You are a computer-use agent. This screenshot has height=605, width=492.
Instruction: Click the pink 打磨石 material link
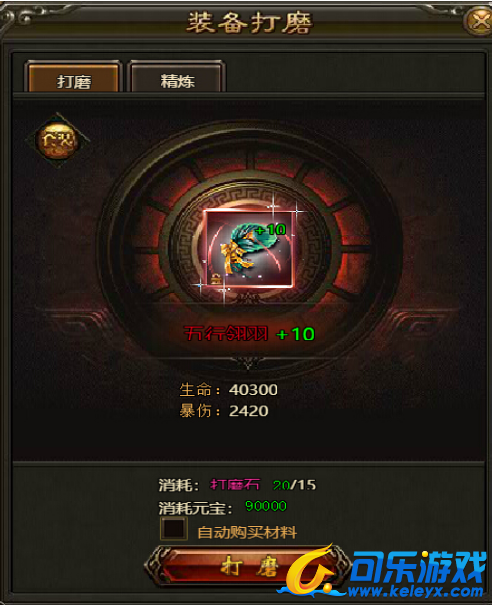235,485
